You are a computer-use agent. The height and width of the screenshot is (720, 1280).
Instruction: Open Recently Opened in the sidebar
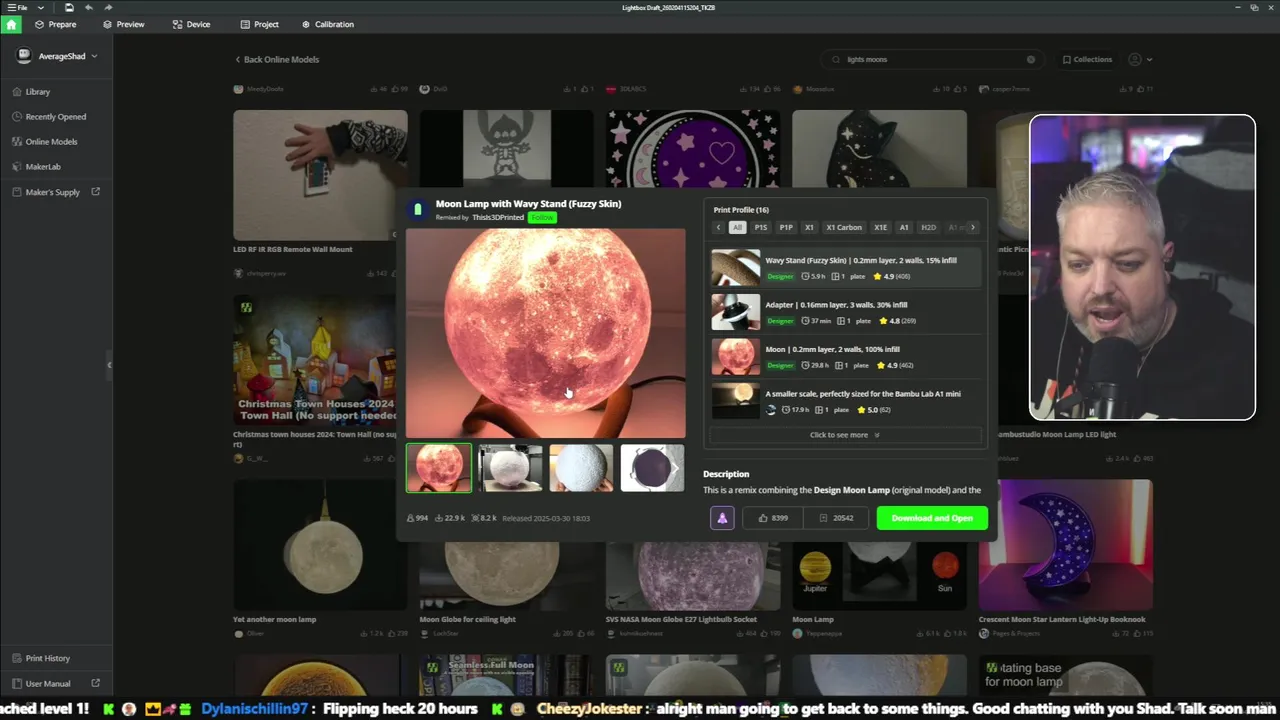click(x=50, y=117)
